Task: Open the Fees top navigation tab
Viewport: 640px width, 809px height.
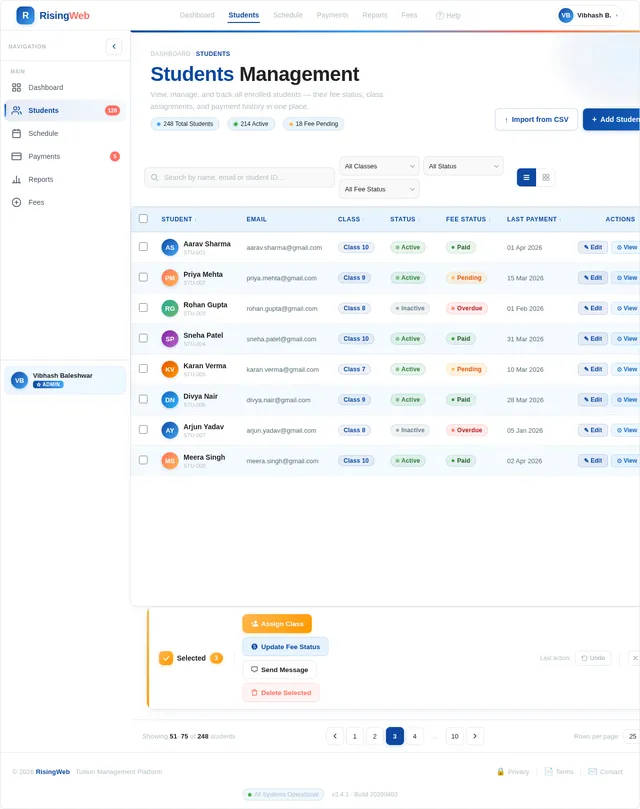Action: [x=409, y=16]
